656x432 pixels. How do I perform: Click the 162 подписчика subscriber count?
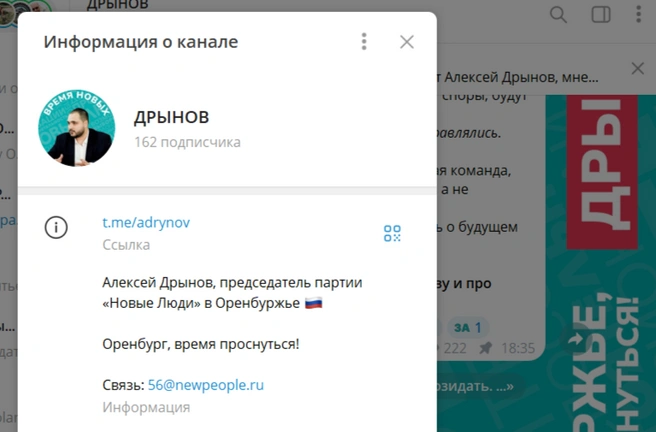(x=187, y=142)
